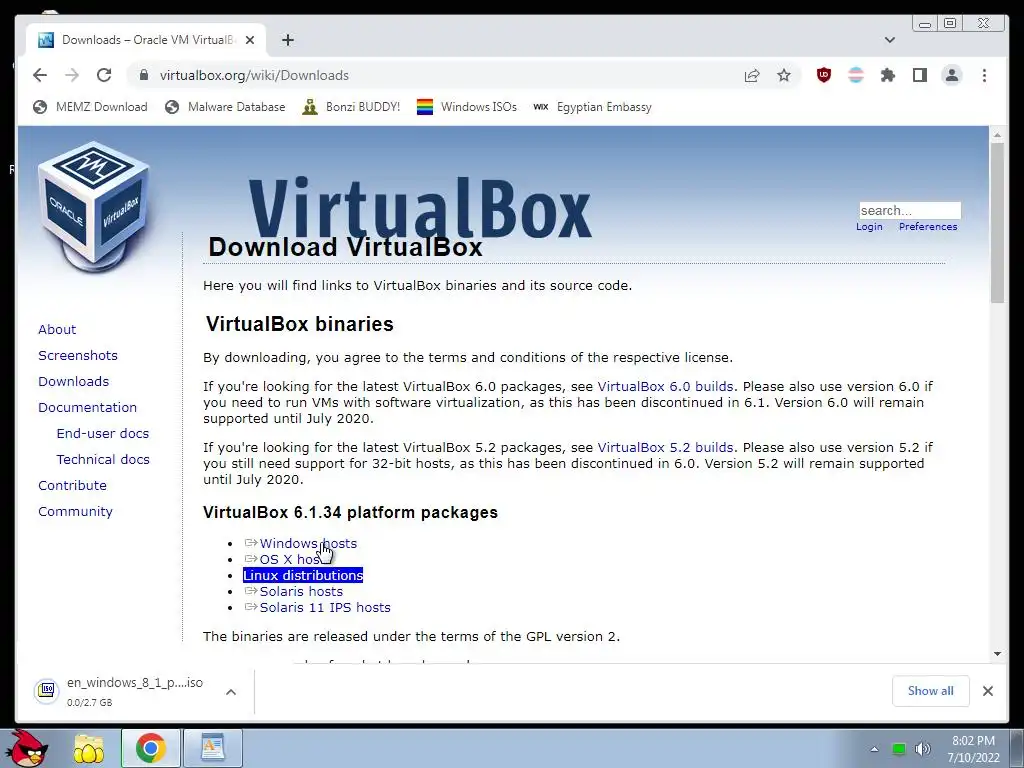Download the Windows hosts package
1024x768 pixels.
(x=308, y=543)
